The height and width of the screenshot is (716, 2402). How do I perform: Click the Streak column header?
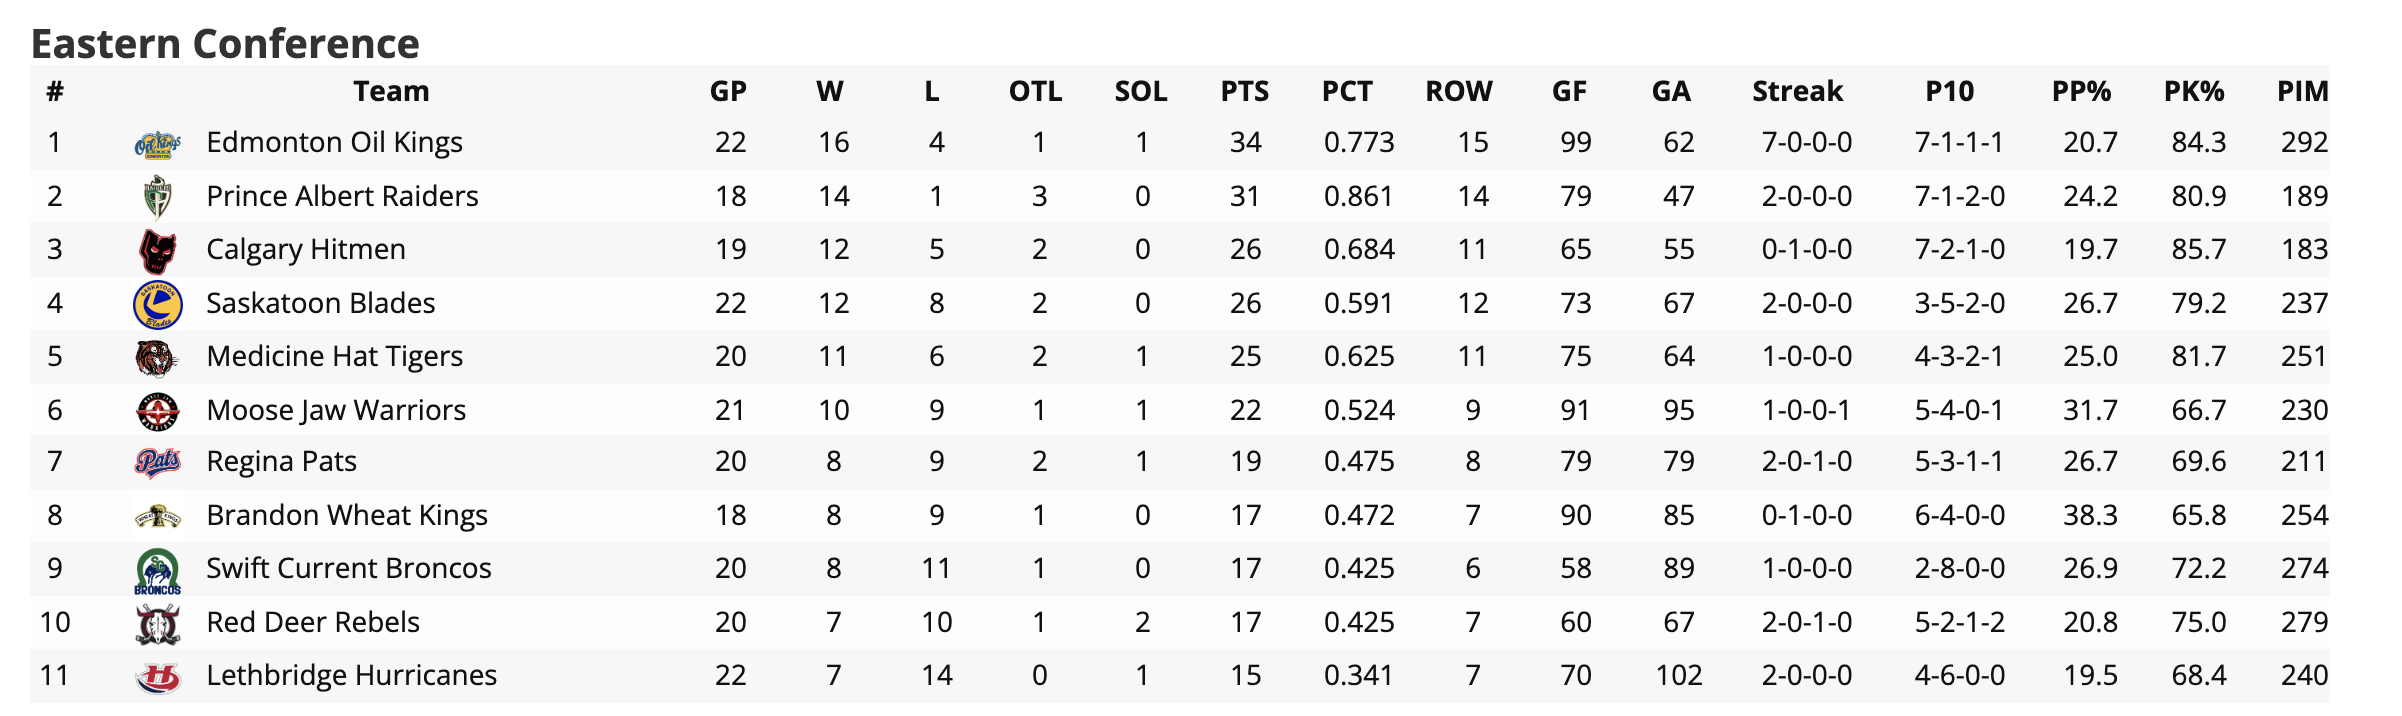[1797, 92]
